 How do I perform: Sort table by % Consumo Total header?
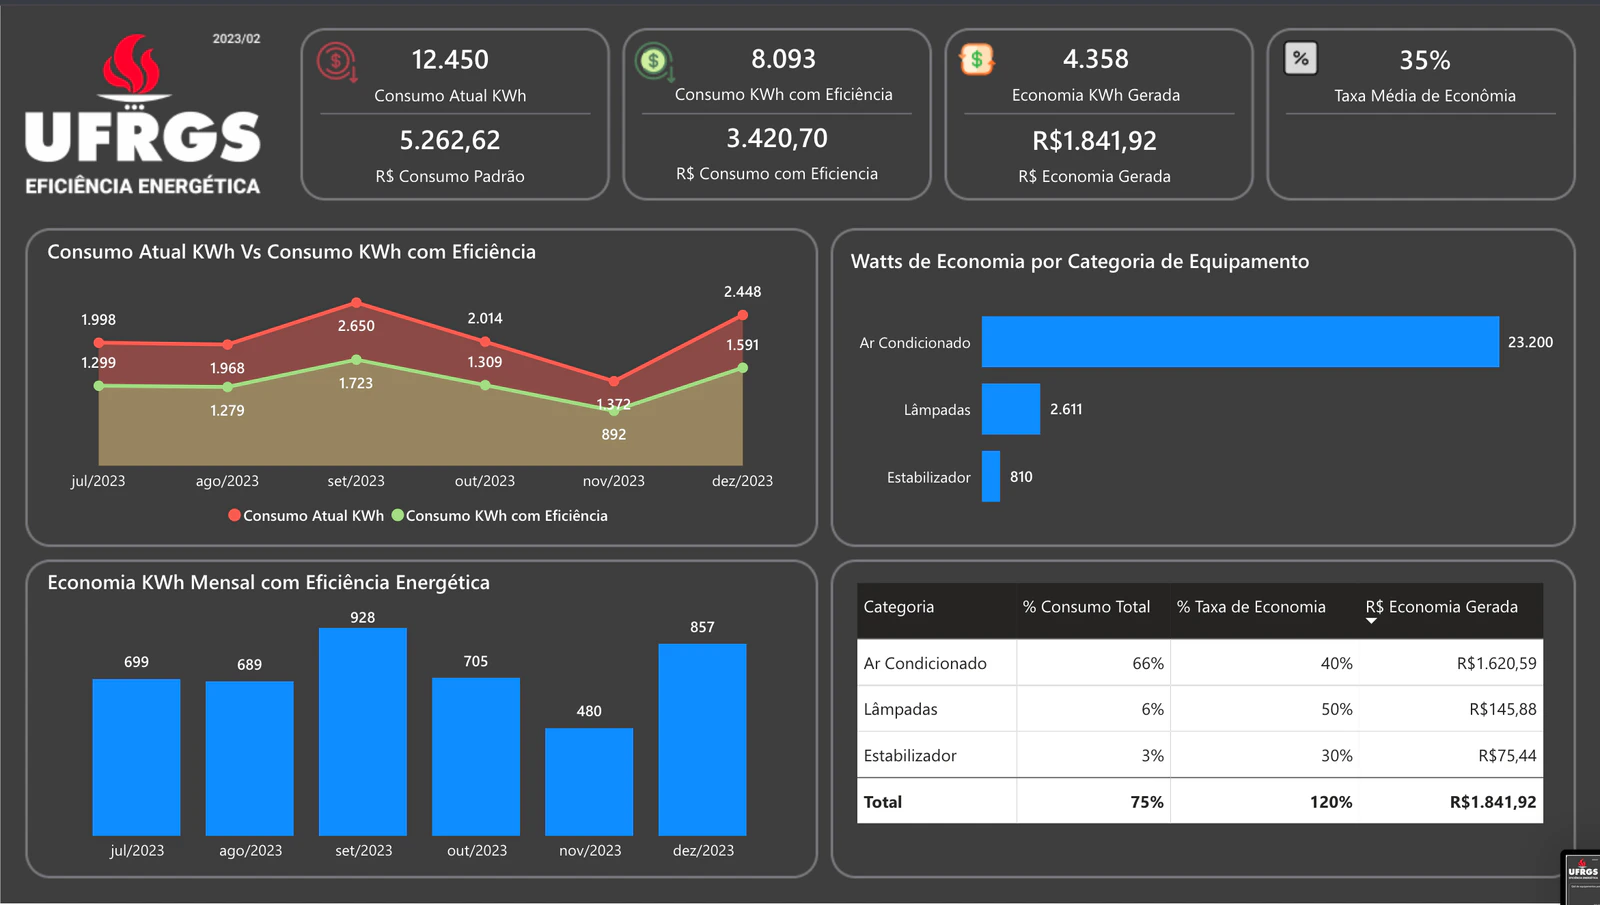[x=1086, y=607]
